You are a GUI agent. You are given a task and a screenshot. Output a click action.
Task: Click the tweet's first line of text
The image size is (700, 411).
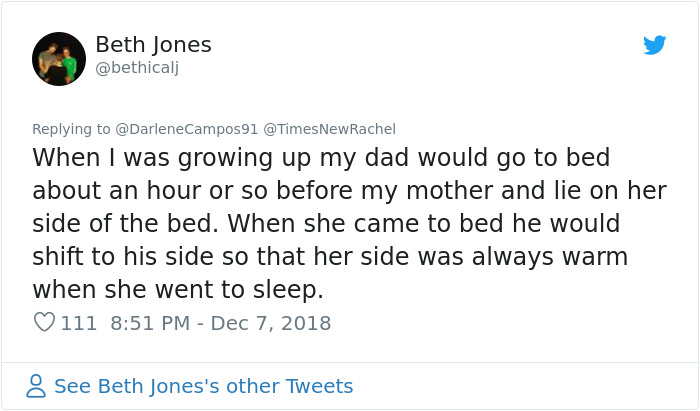321,158
